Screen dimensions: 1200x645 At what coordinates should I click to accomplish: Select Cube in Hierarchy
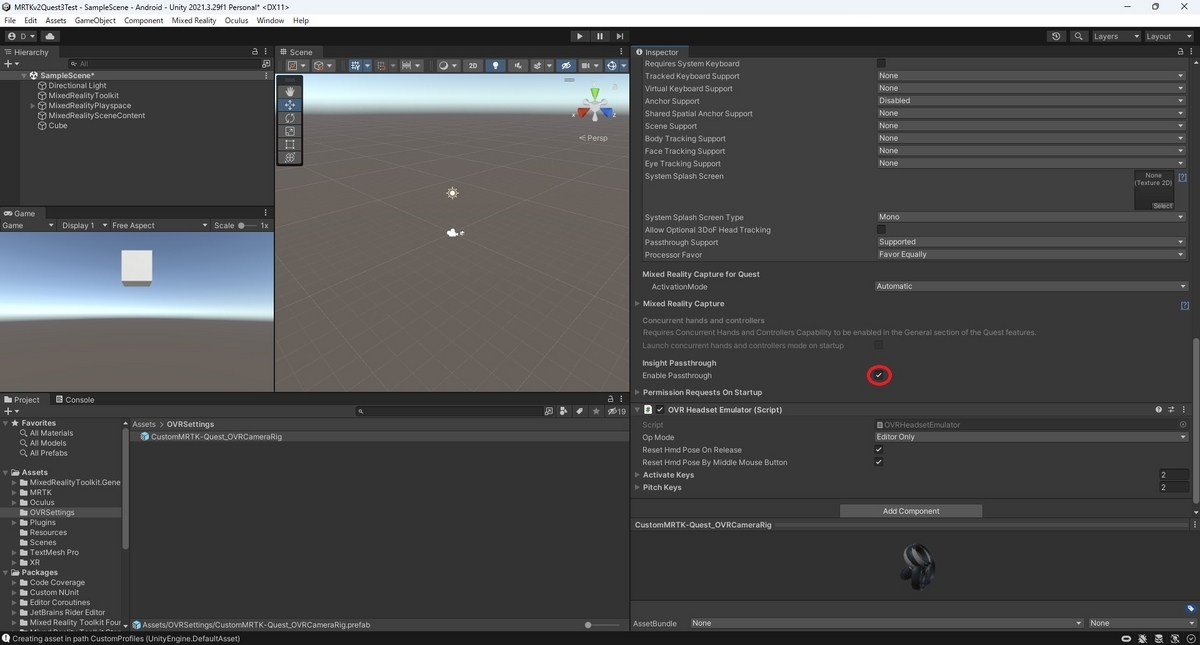point(58,125)
